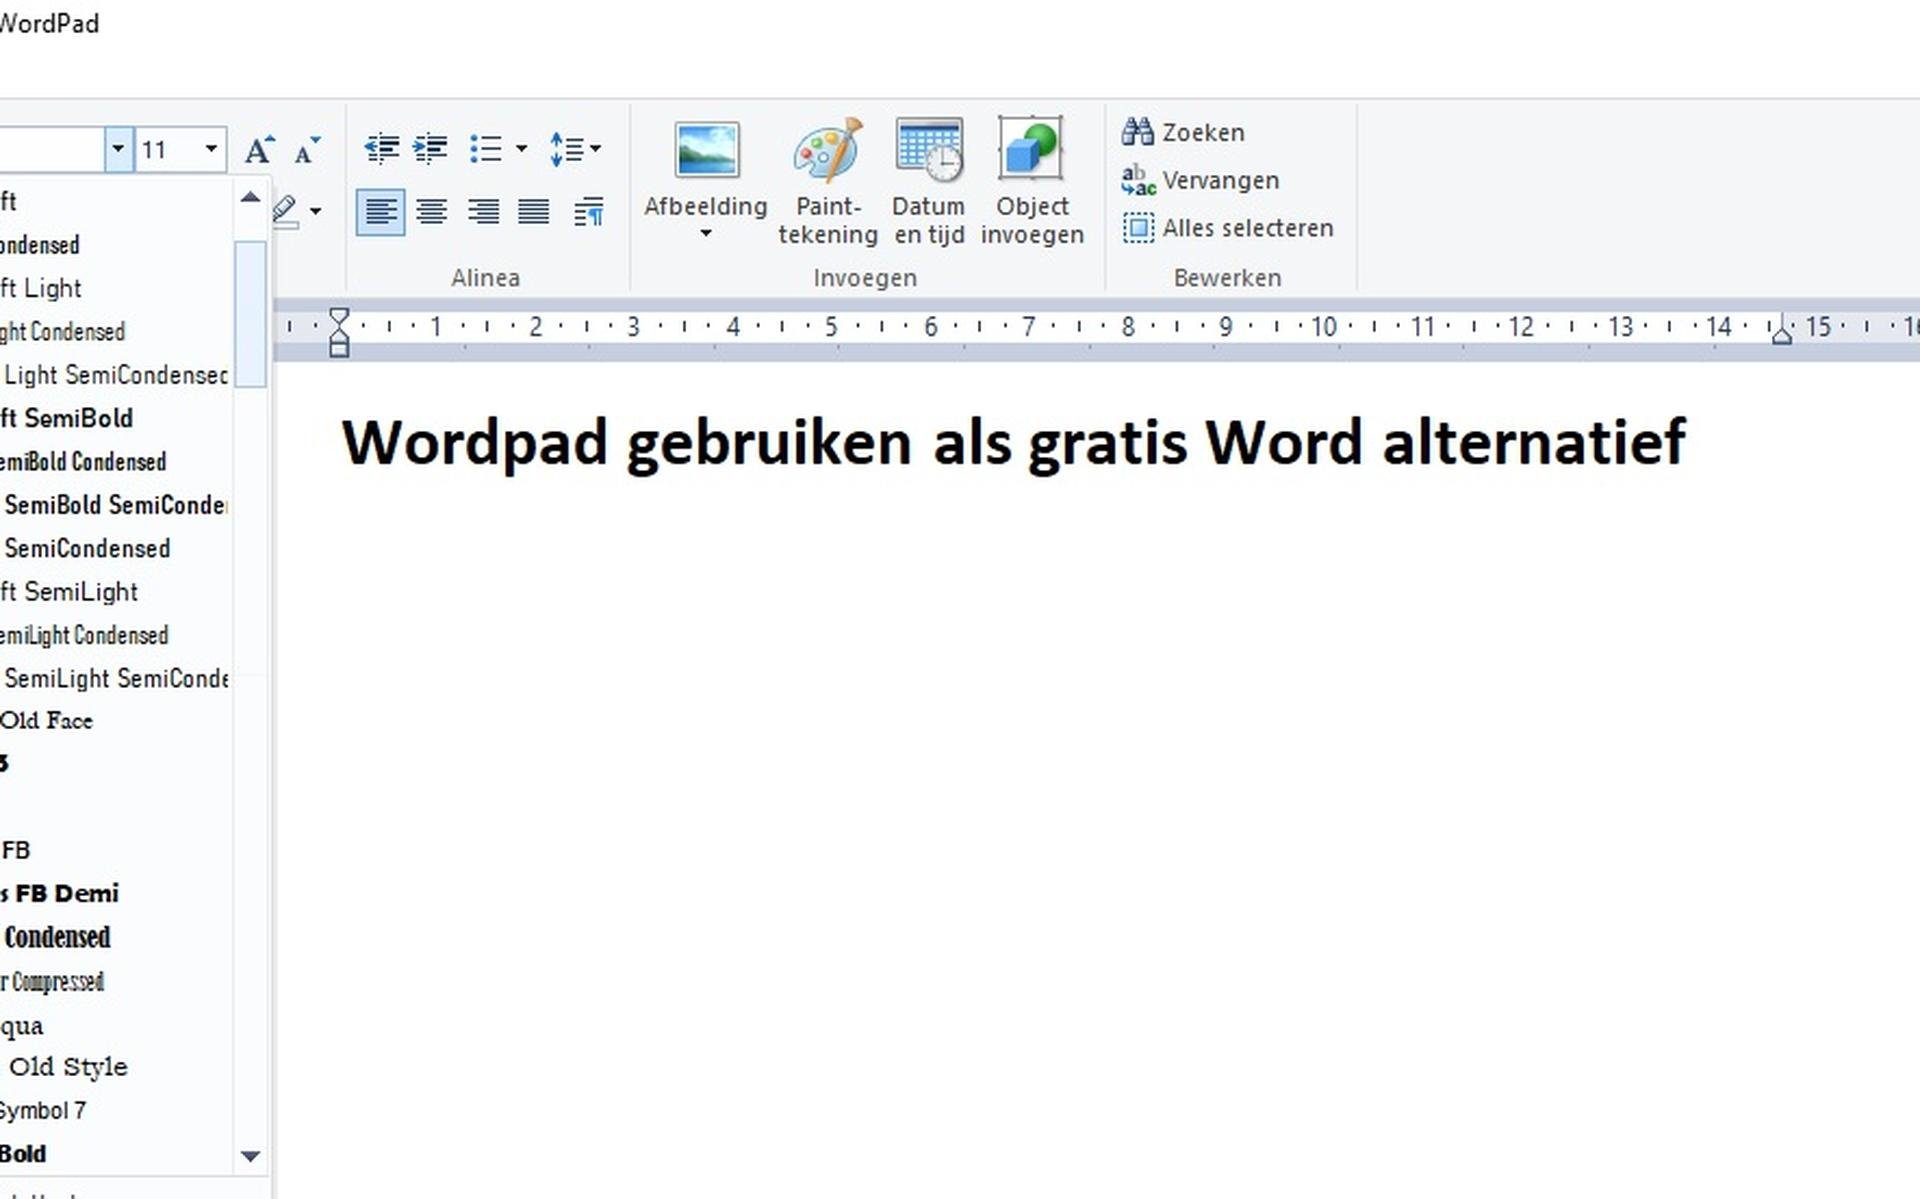Screen dimensions: 1920x1199
Task: Insert Datum en tijd
Action: pyautogui.click(x=929, y=182)
